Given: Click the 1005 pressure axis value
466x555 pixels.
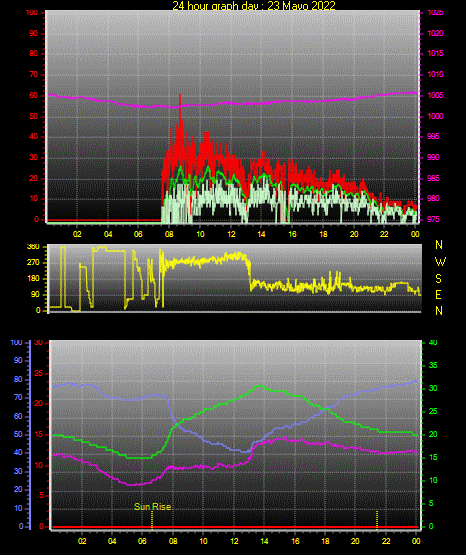Looking at the screenshot, I should pos(436,95).
